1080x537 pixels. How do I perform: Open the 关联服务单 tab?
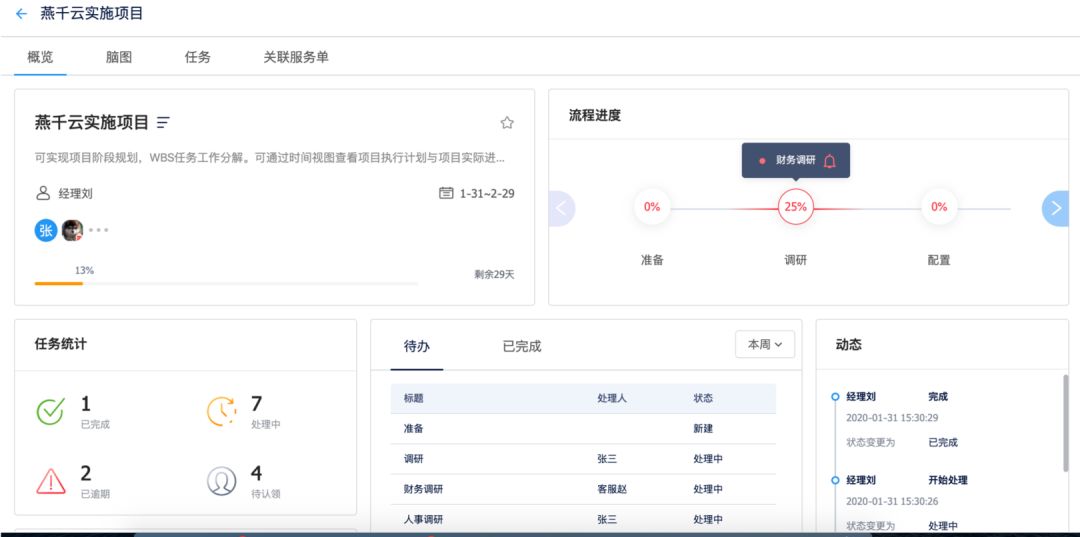pos(296,57)
